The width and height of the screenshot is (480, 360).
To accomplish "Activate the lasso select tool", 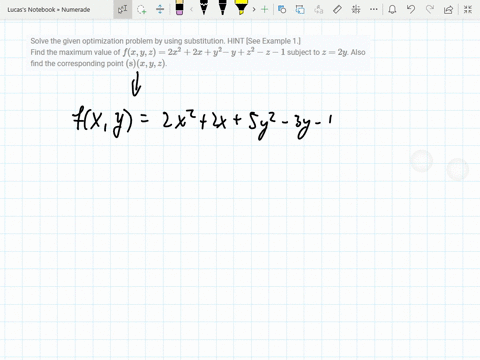I will click(142, 9).
